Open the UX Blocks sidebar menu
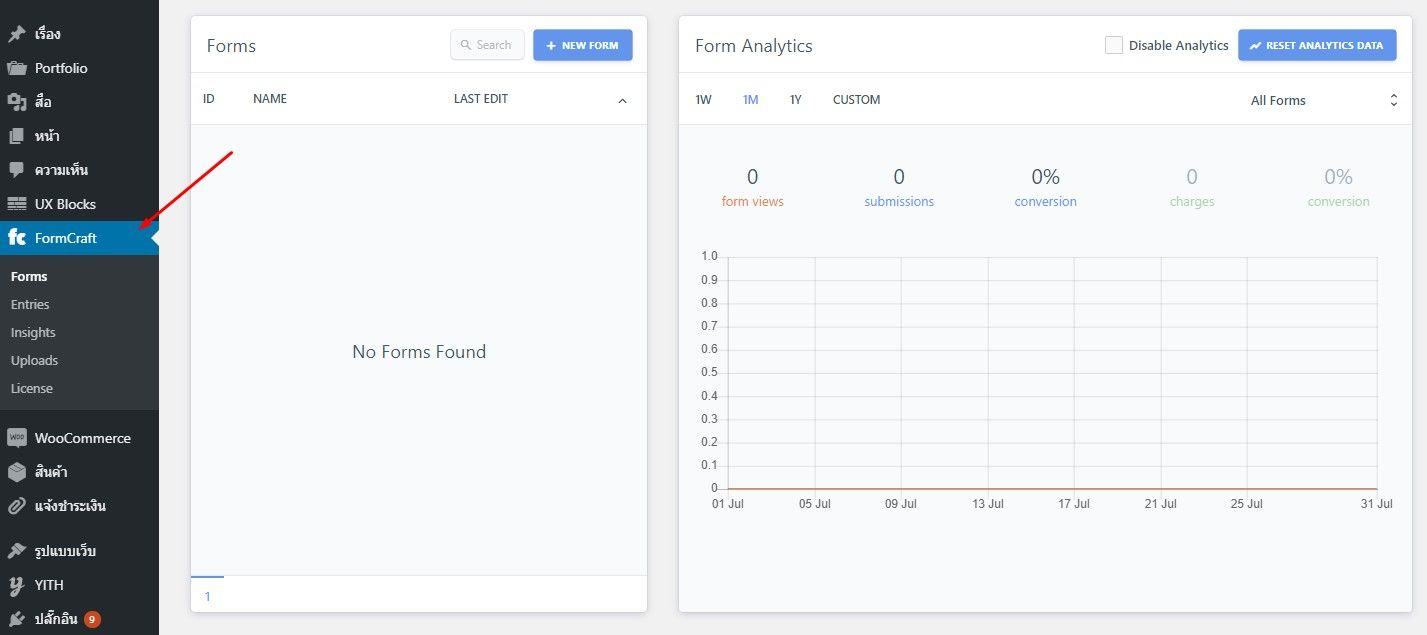 [79, 204]
